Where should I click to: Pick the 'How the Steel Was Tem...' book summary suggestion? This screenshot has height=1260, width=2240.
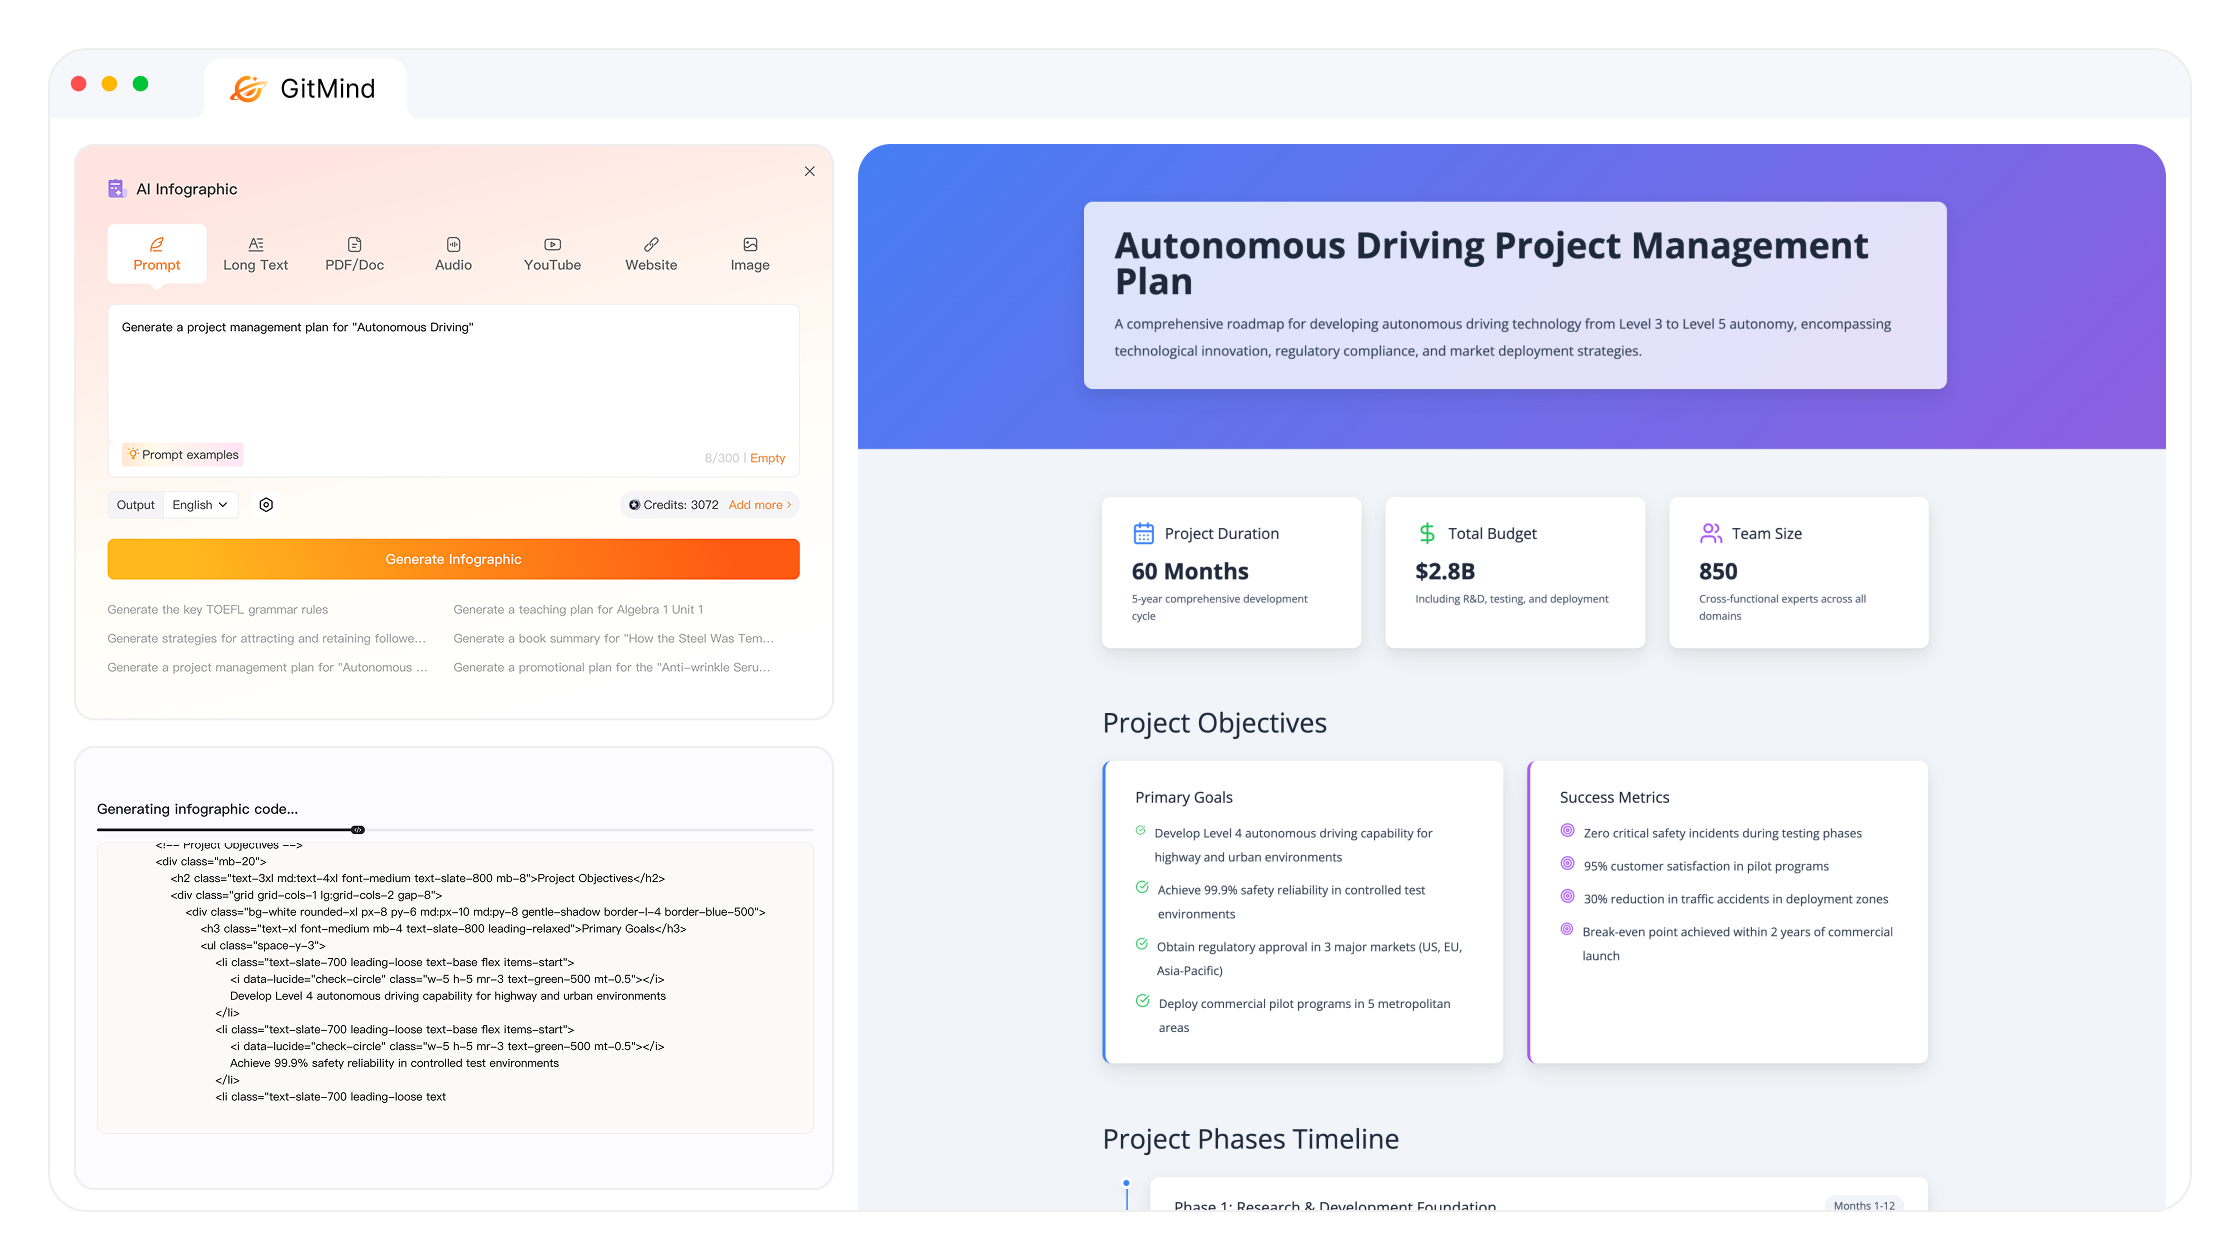613,639
